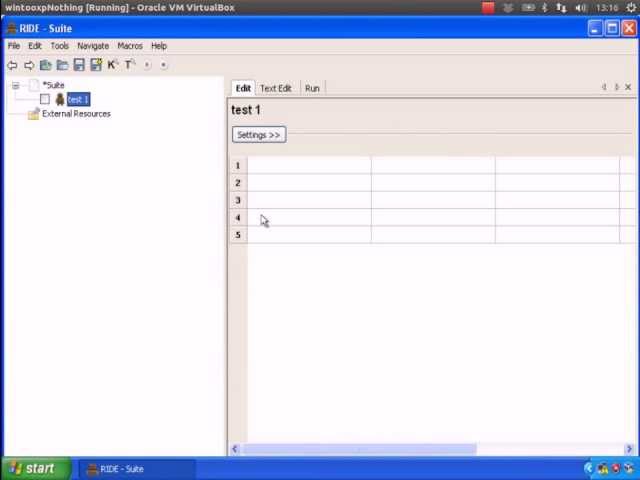Select row header 4 in grid
Screen dimensions: 640x480
tap(238, 218)
